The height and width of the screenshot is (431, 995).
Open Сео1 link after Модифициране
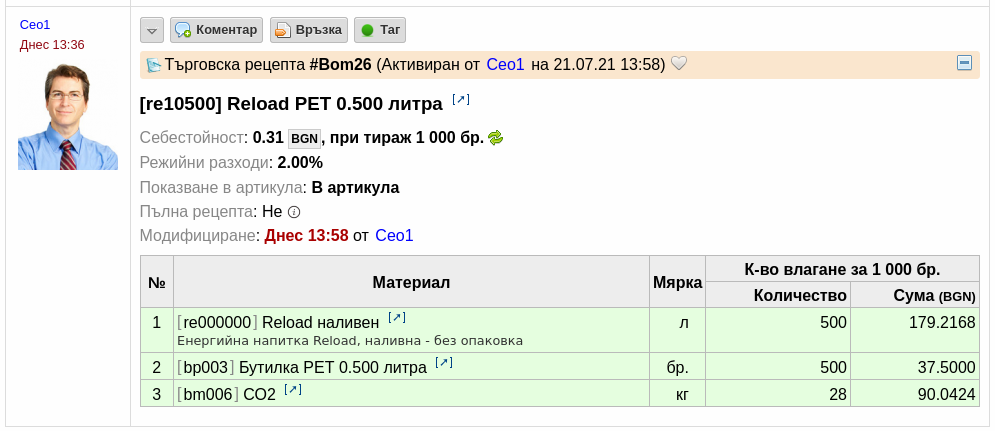pyautogui.click(x=394, y=235)
